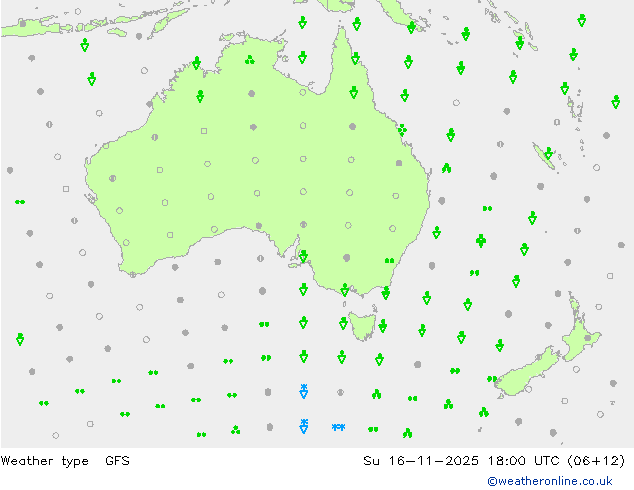Select the "GFS" model label
634x490 pixels.
tap(117, 460)
